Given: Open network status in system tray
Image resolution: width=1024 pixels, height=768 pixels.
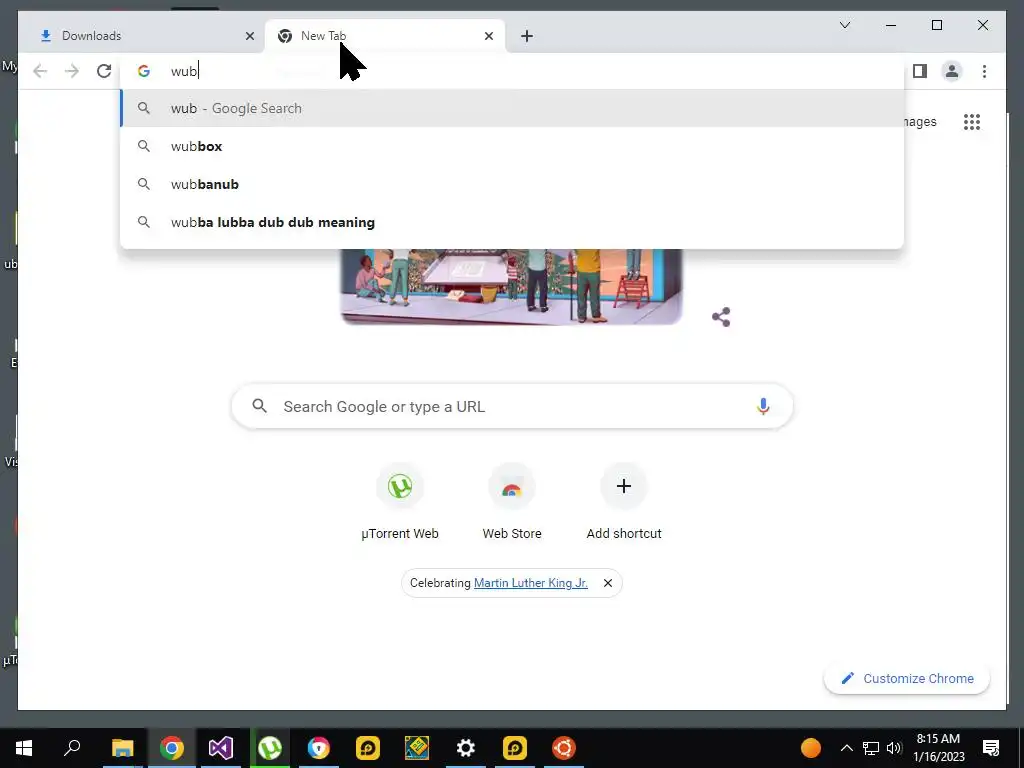Looking at the screenshot, I should [x=871, y=748].
